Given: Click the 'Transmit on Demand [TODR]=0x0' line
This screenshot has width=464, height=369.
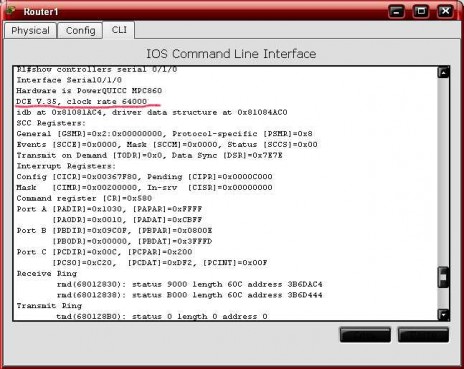Looking at the screenshot, I should pyautogui.click(x=149, y=155).
